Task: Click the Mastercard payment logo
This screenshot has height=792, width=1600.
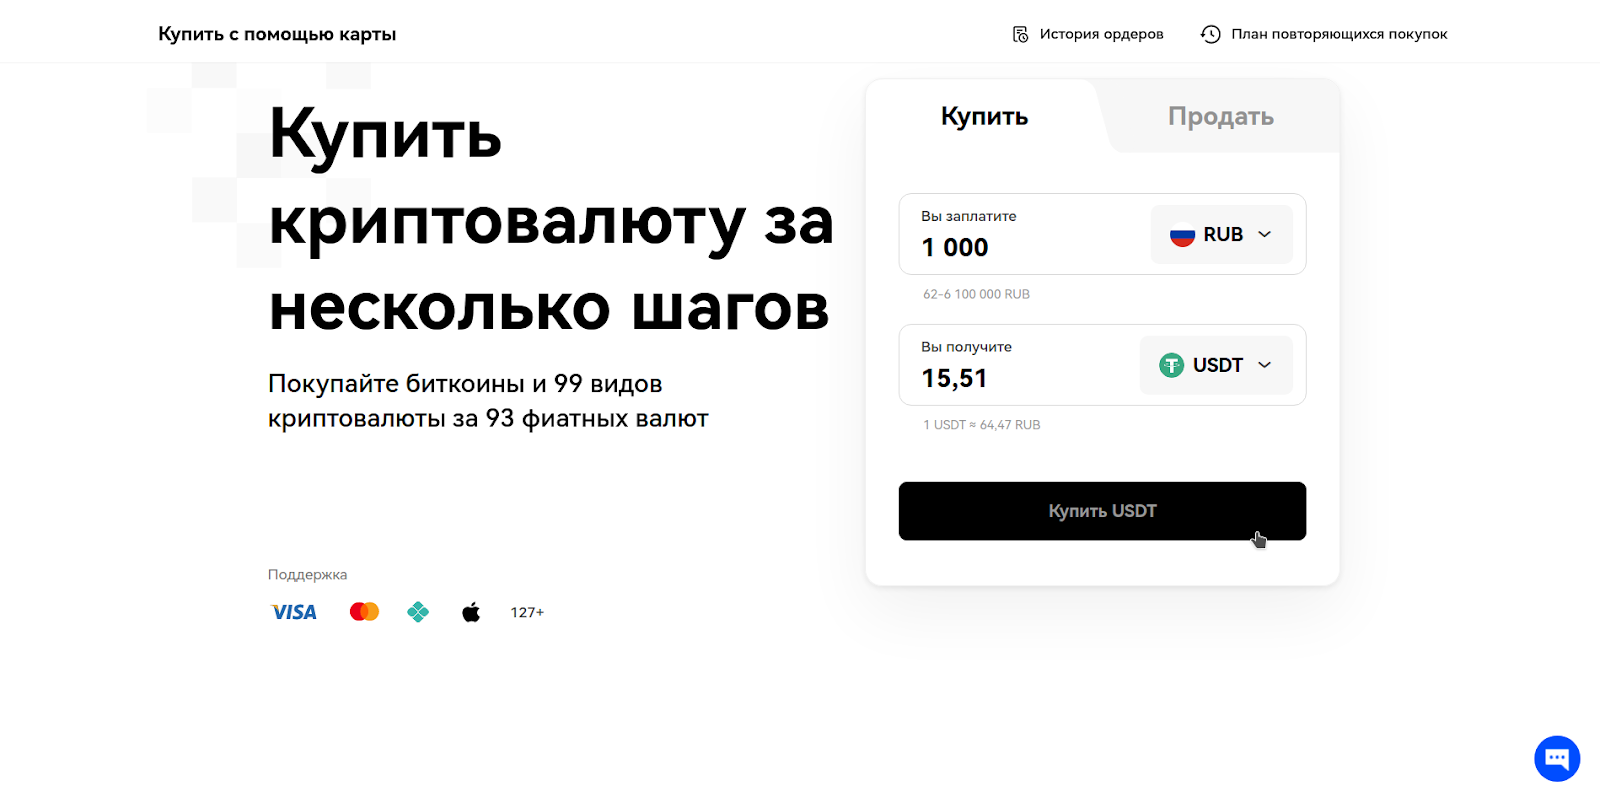Action: click(364, 611)
